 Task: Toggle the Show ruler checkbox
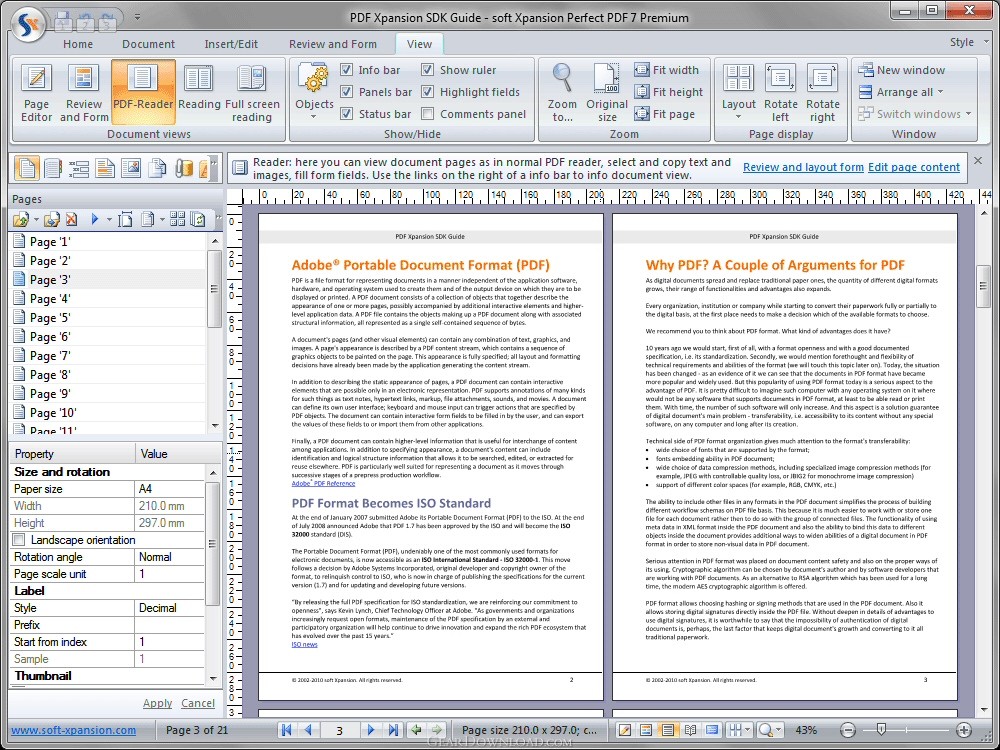tap(428, 70)
